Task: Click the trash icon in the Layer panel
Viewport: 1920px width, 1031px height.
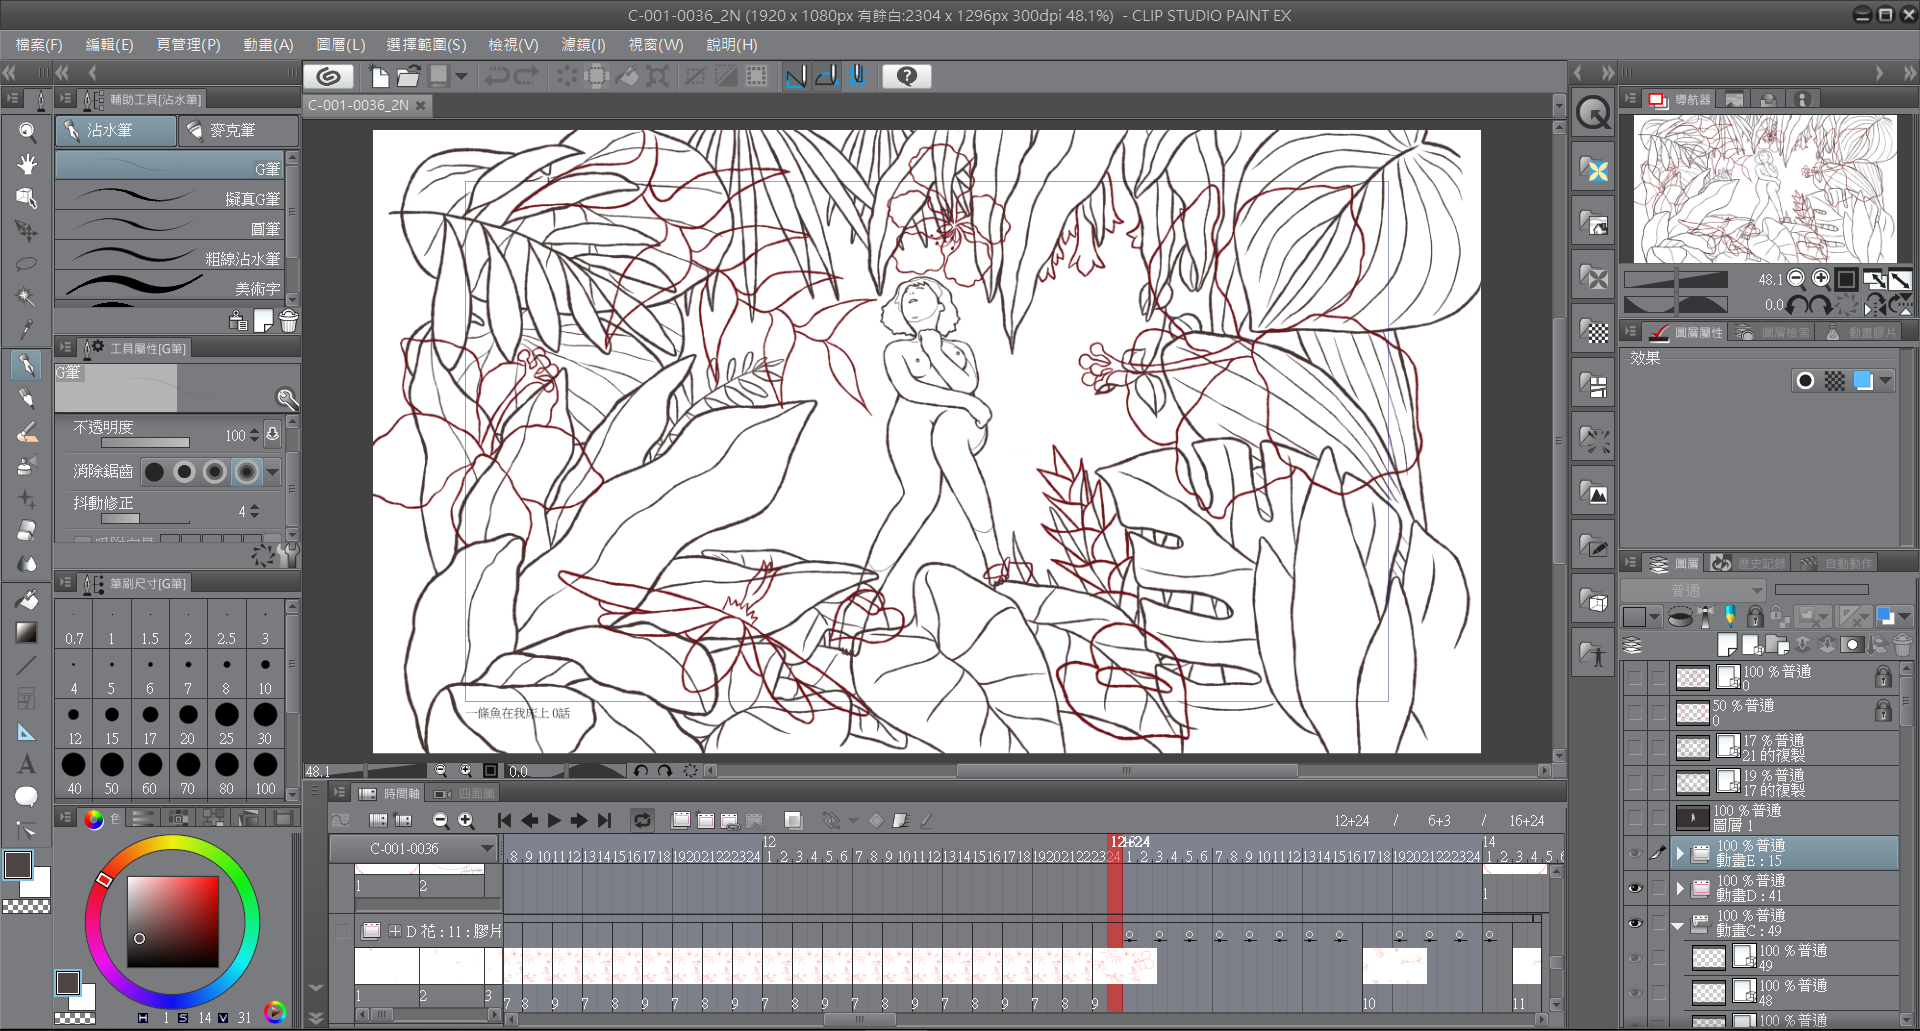Action: [1902, 645]
